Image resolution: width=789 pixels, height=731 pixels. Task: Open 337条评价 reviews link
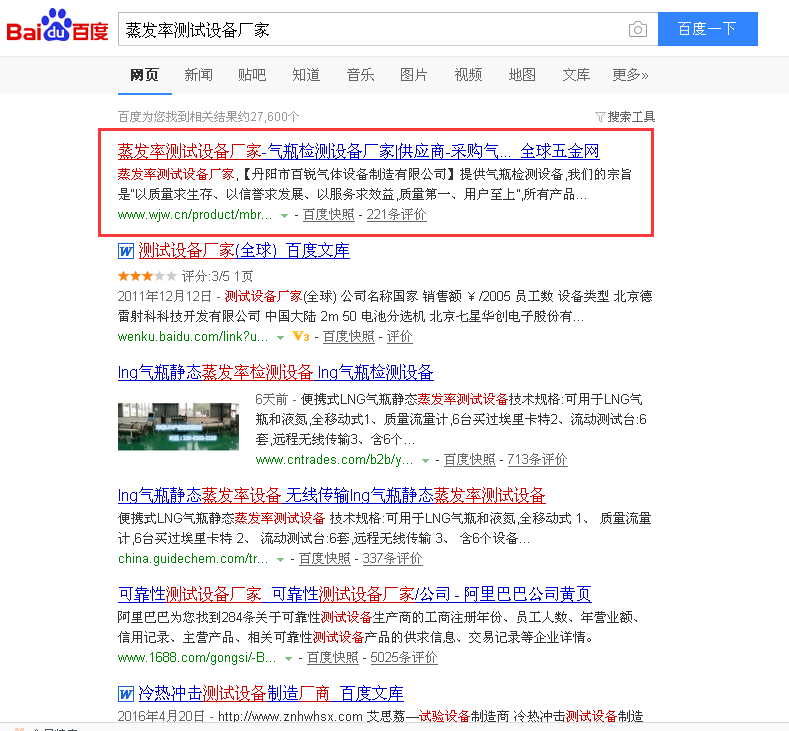coord(392,558)
